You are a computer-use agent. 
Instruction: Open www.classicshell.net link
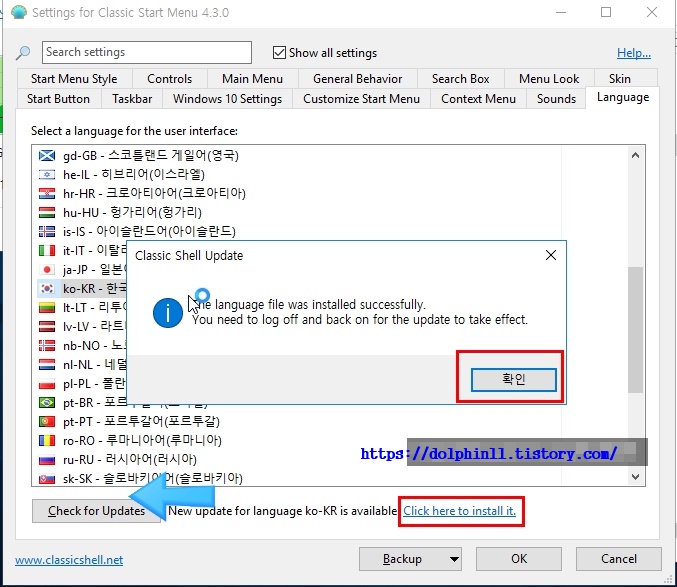tap(69, 560)
